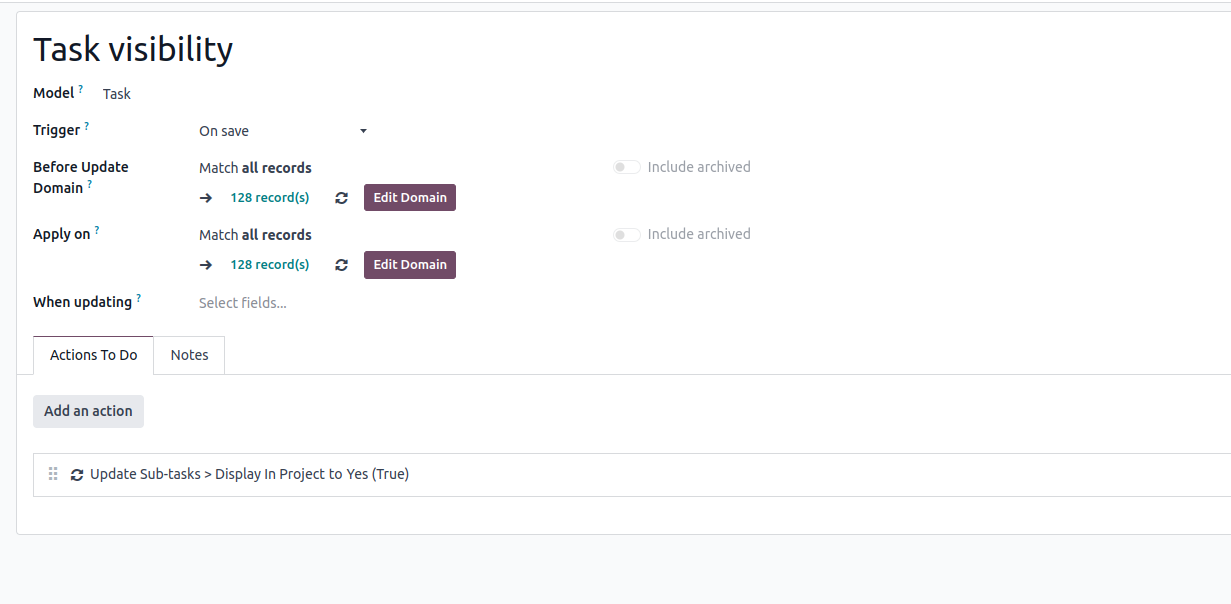The width and height of the screenshot is (1231, 604).
Task: Toggle Include archived for Apply on
Action: (627, 234)
